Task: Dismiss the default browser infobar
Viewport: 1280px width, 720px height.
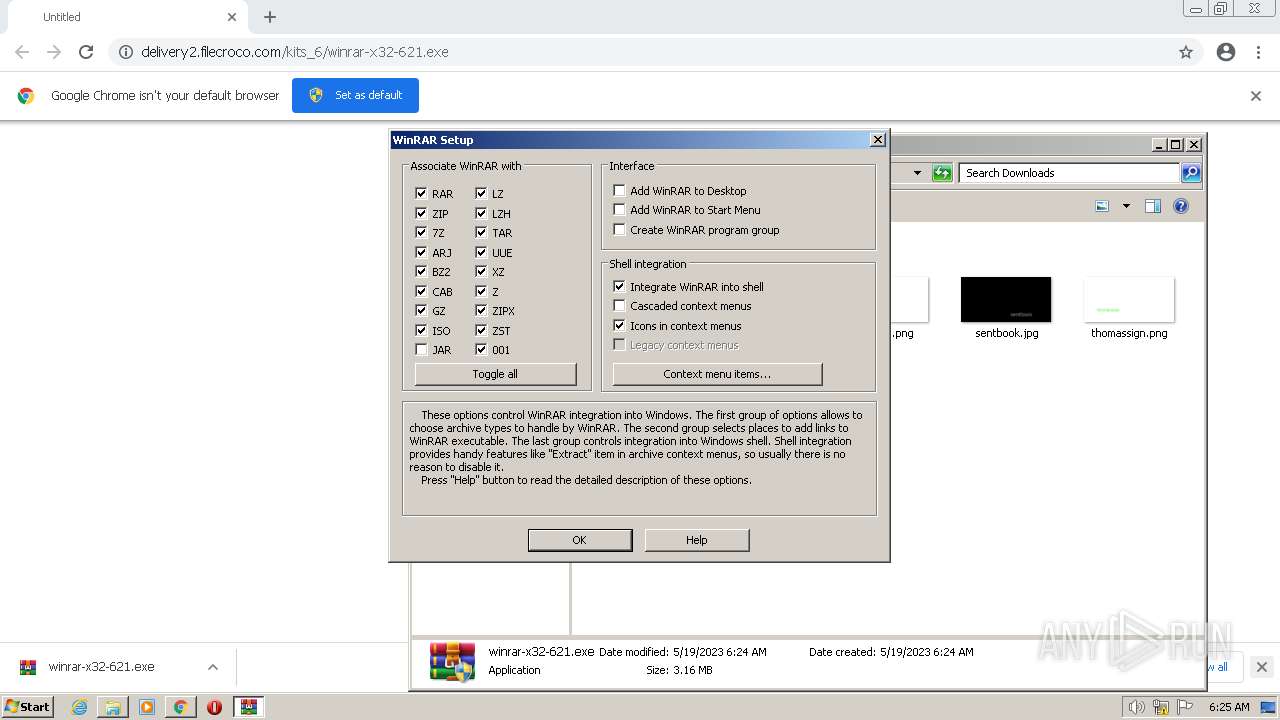Action: pyautogui.click(x=1256, y=96)
